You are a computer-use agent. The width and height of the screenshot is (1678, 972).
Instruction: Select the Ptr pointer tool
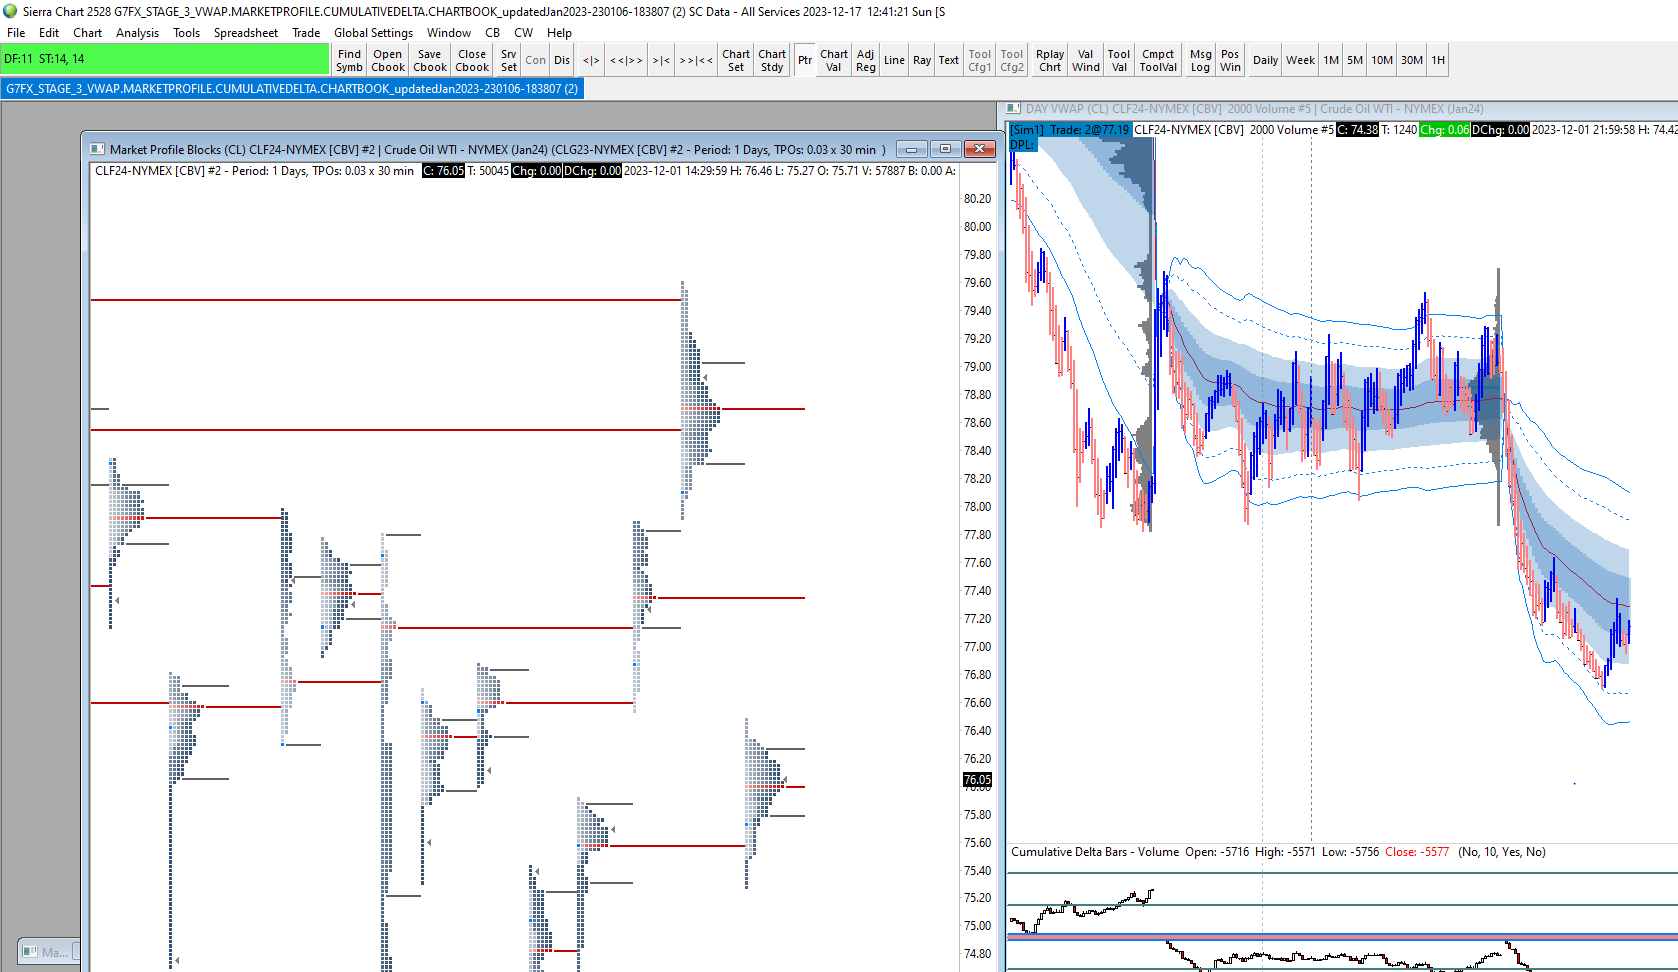(x=805, y=61)
